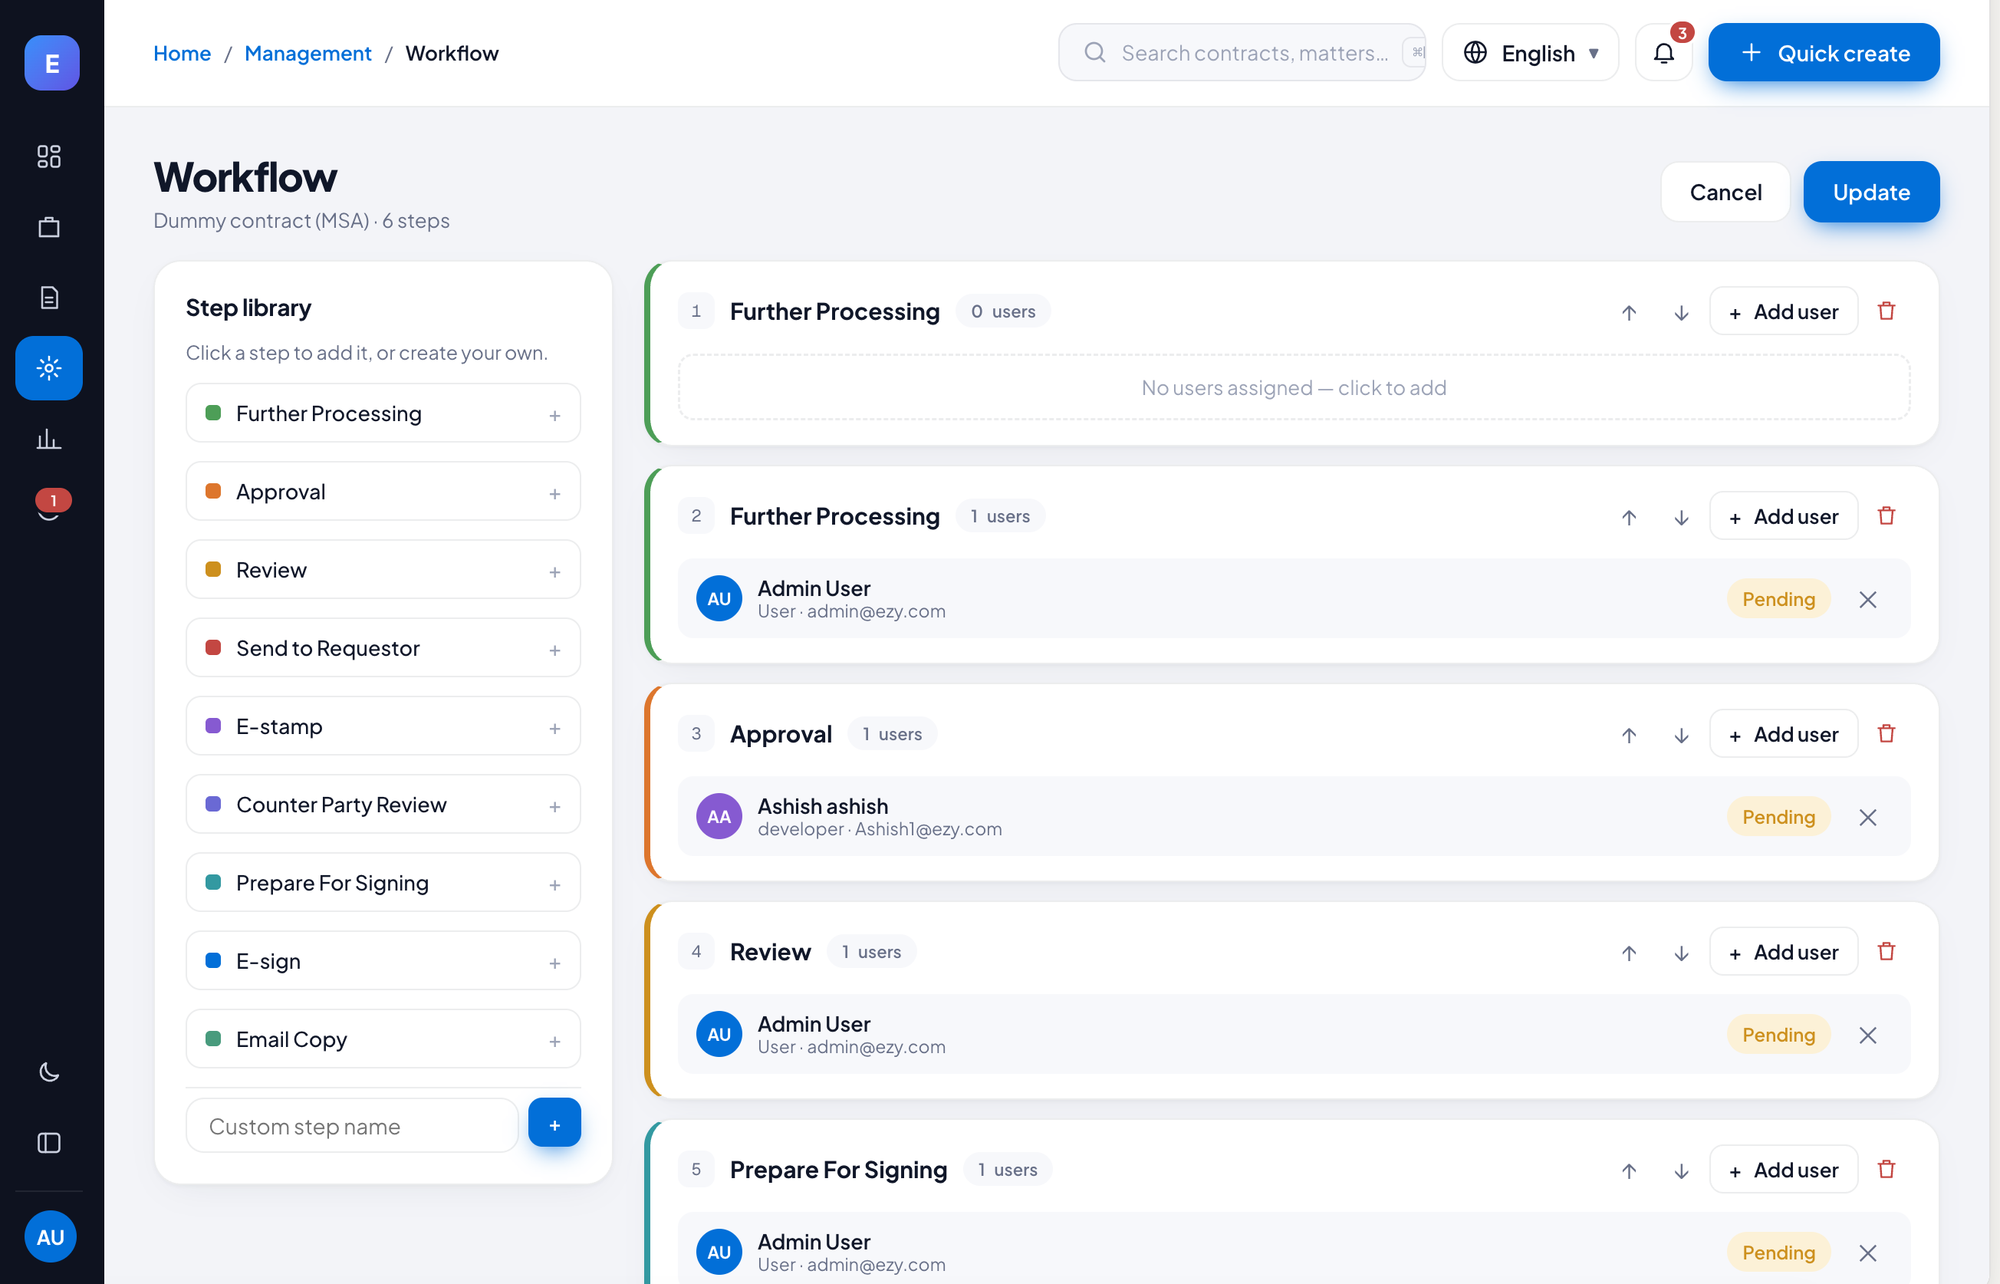Open the English language dropdown
2000x1284 pixels.
click(x=1531, y=53)
